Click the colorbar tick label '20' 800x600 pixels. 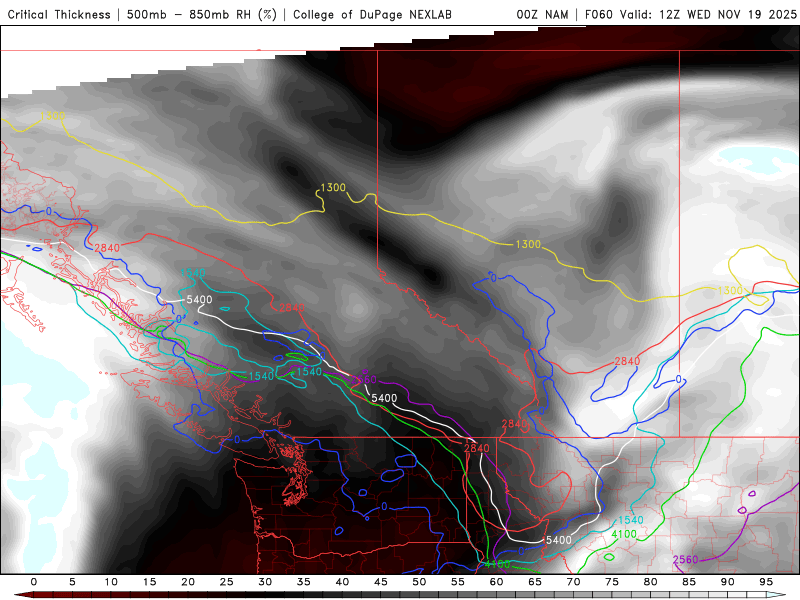188,582
